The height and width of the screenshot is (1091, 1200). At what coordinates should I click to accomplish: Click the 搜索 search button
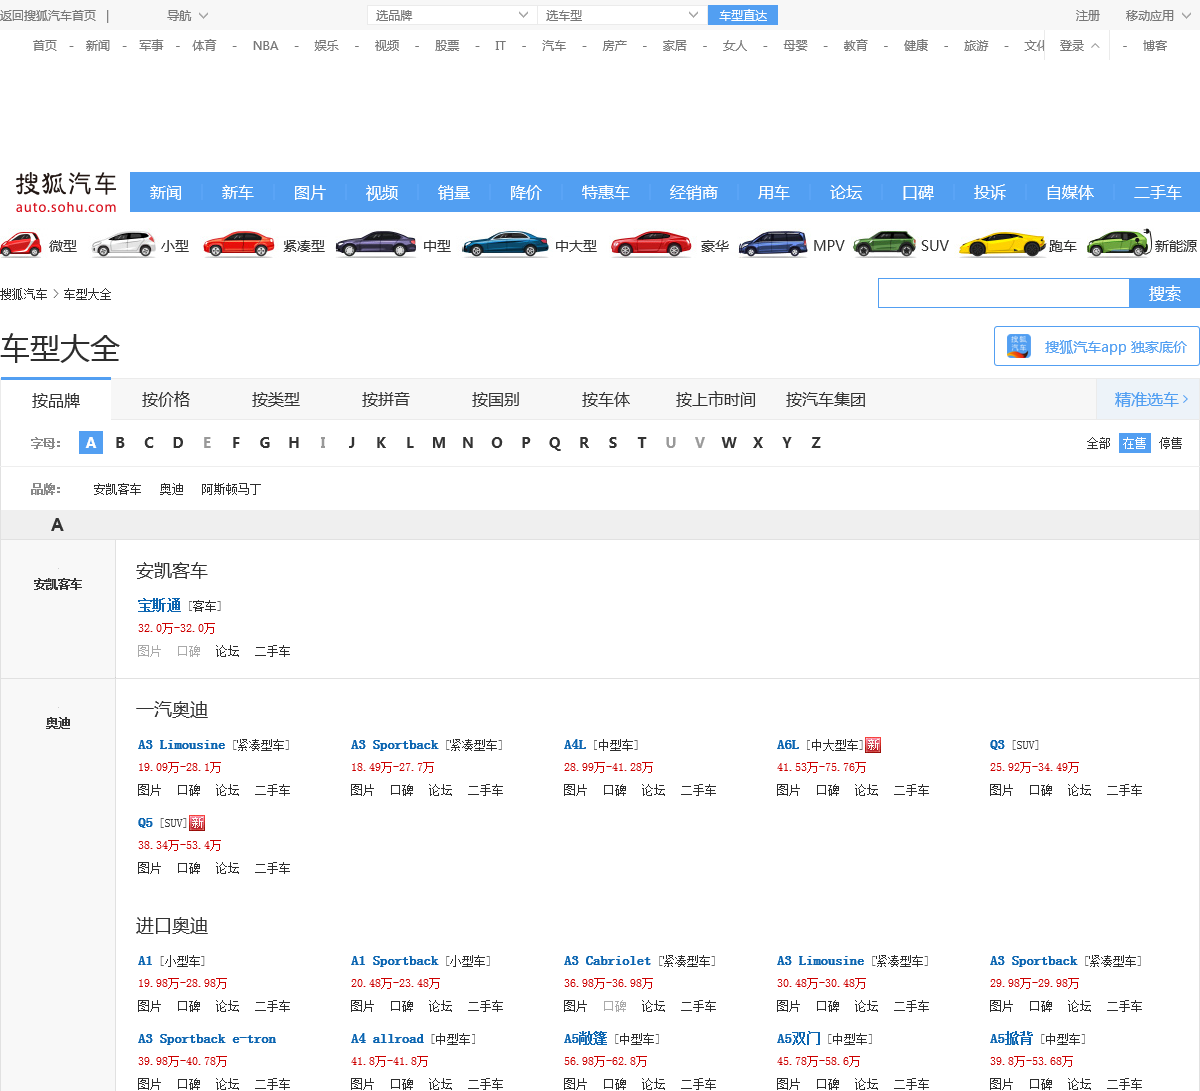(x=1165, y=293)
